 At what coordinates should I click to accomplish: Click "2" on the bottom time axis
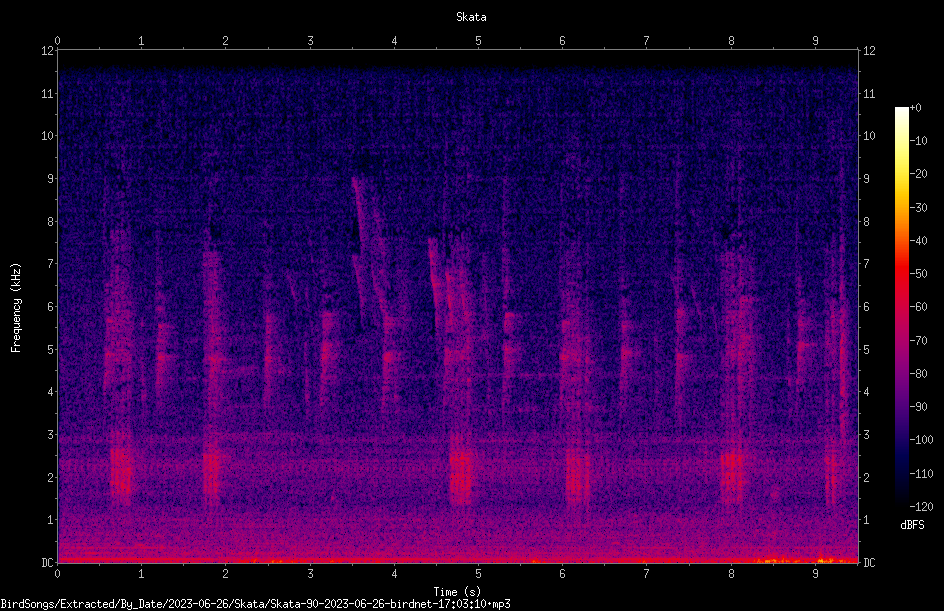click(x=225, y=574)
